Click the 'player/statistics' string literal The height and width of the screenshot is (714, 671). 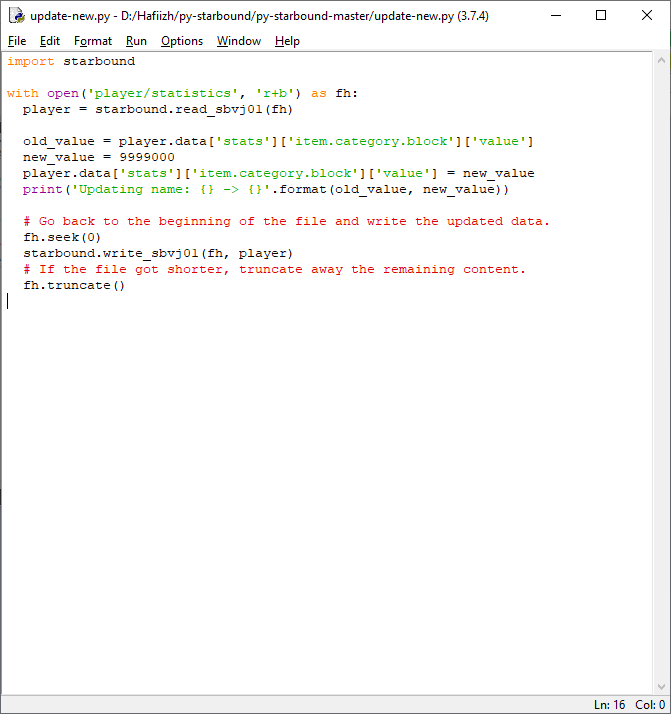(x=163, y=93)
